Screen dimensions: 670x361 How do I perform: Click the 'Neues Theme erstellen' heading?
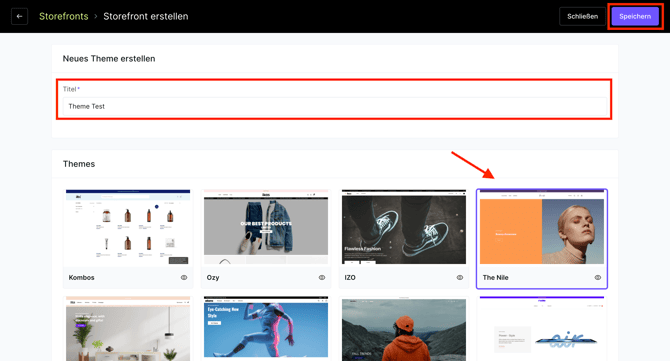(109, 59)
